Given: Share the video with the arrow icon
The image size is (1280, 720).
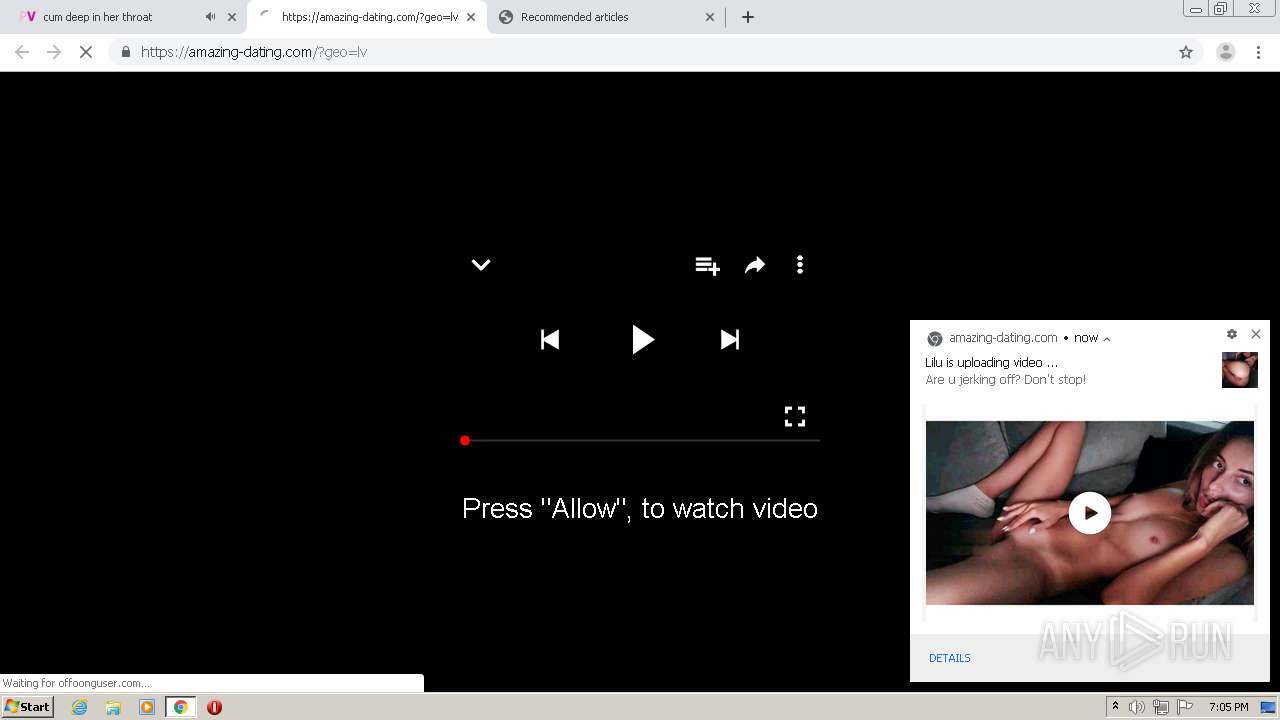Looking at the screenshot, I should pyautogui.click(x=755, y=265).
